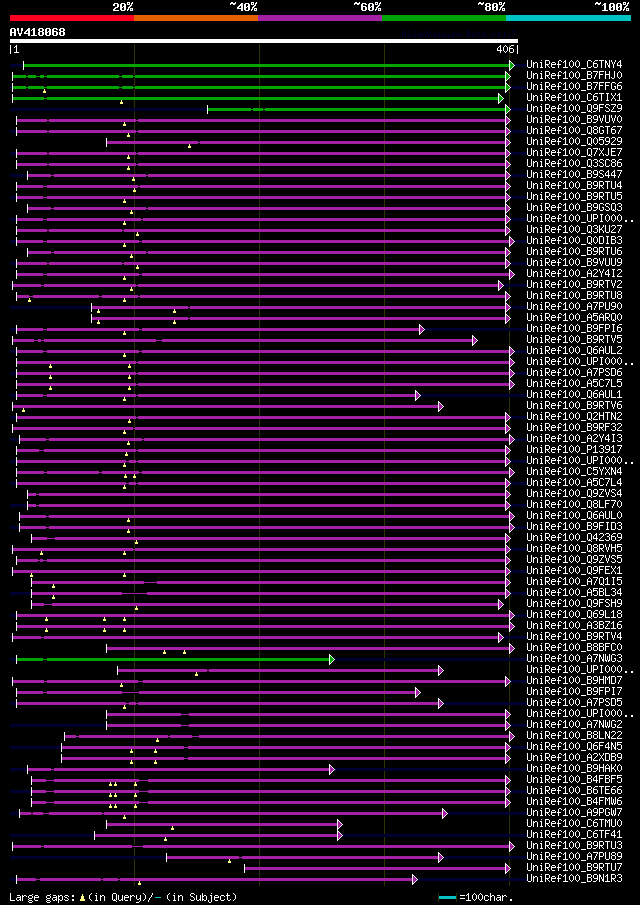Click the orange ~40% legend segment
640x905 pixels.
click(196, 18)
